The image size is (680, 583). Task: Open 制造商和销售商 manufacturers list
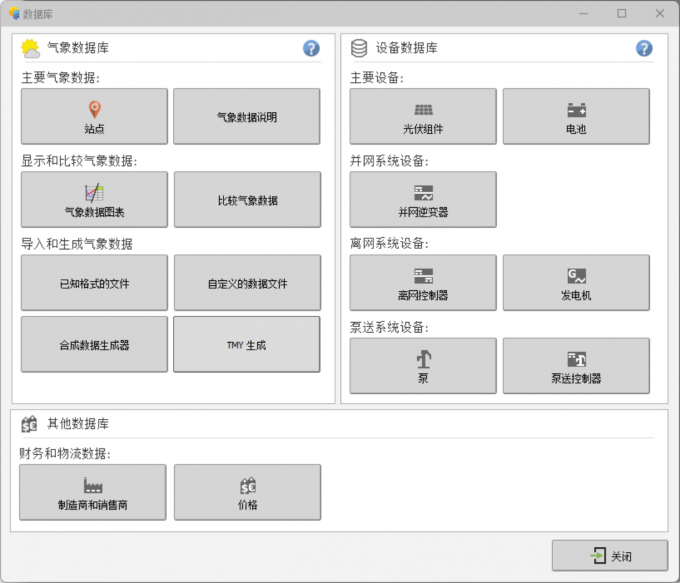click(x=94, y=492)
